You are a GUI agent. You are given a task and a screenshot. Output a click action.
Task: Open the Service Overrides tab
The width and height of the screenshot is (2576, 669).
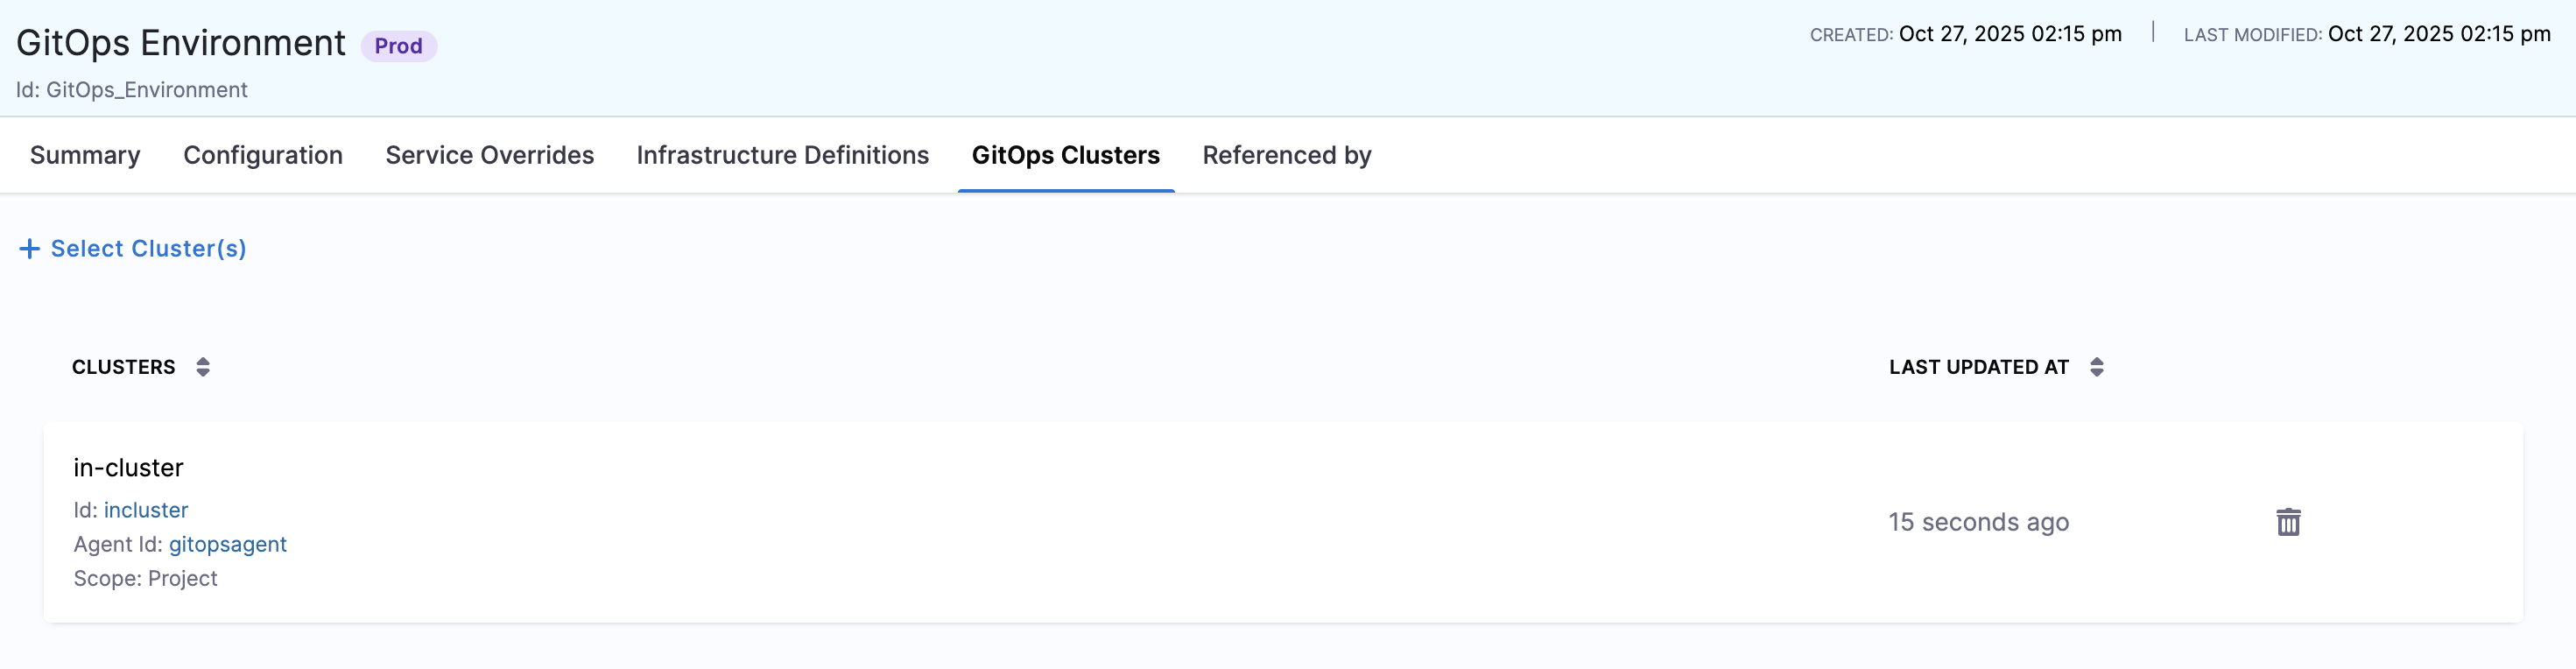pos(489,155)
